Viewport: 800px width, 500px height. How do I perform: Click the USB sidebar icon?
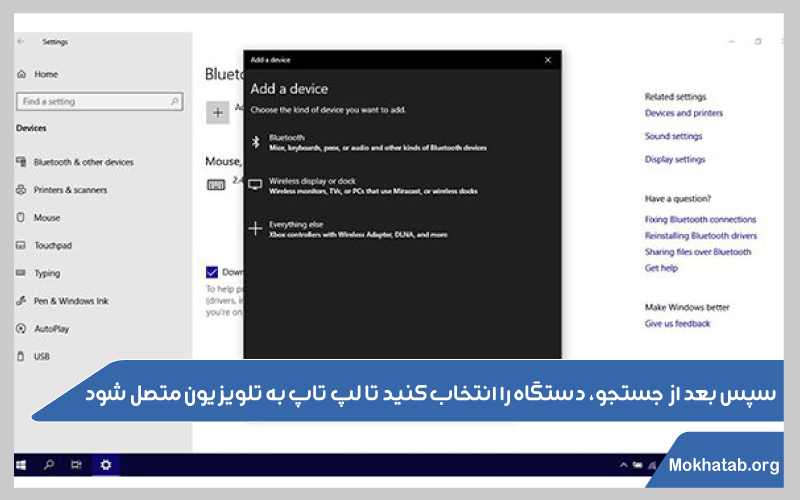click(x=21, y=356)
